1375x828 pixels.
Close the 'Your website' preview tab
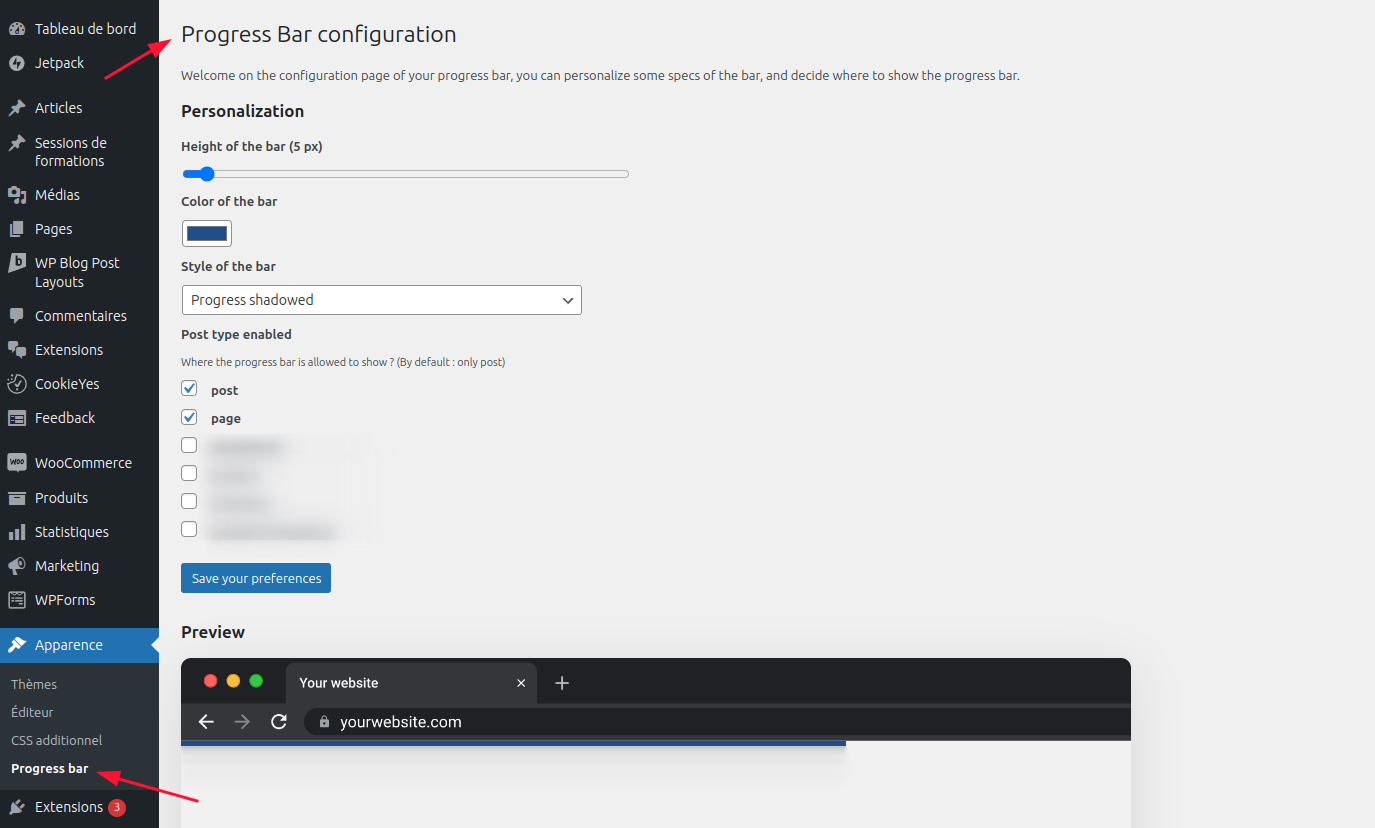click(521, 683)
